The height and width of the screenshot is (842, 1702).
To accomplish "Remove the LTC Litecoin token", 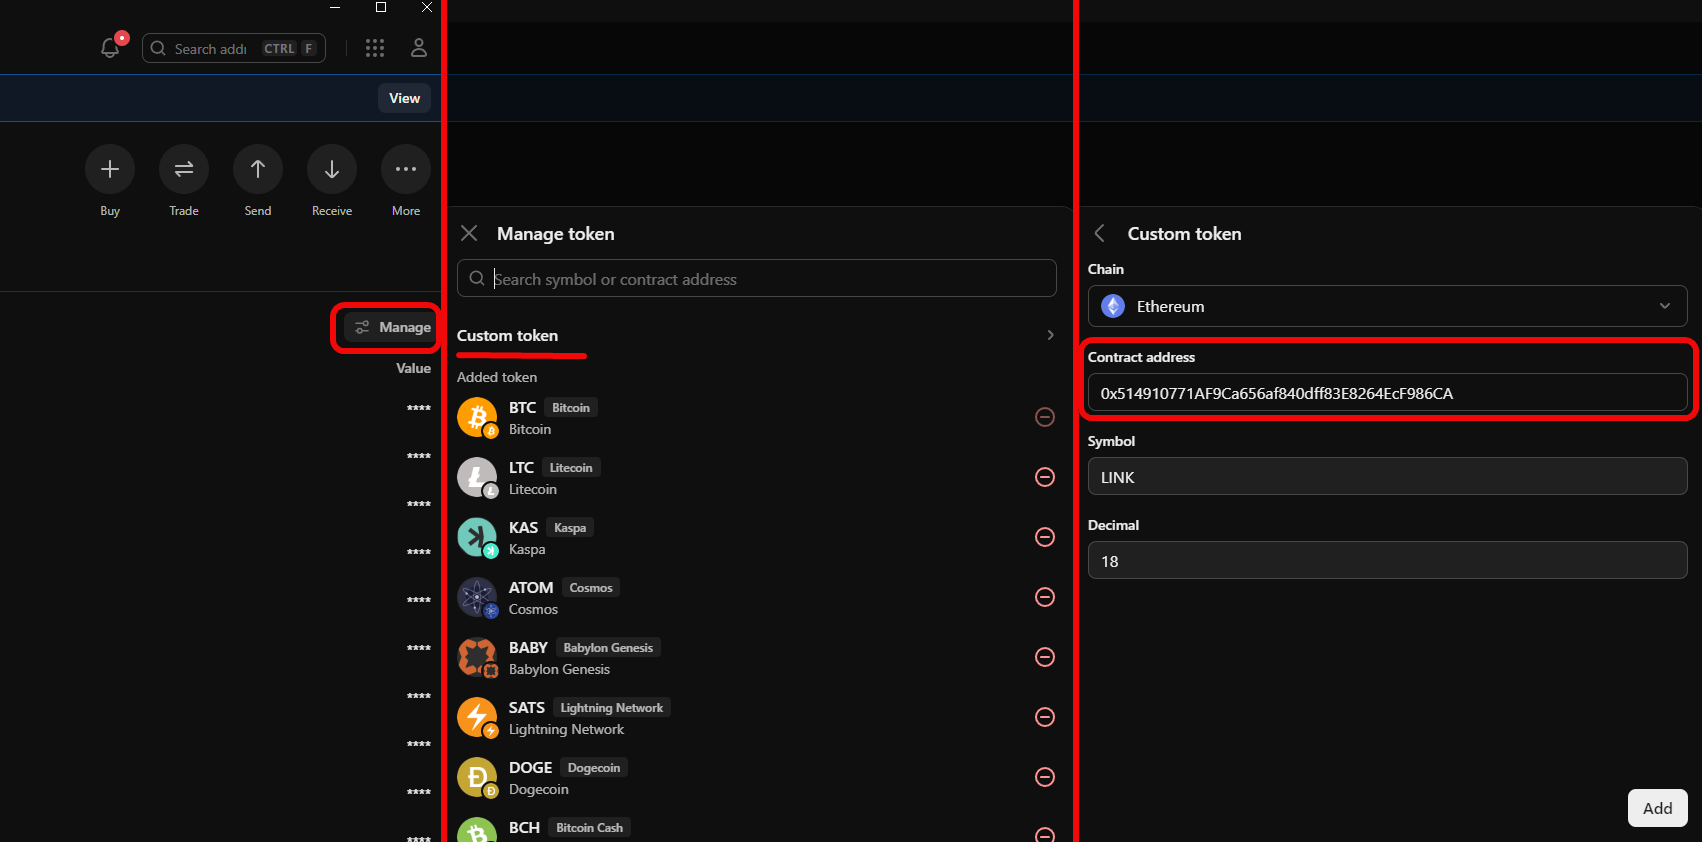I will [1045, 477].
